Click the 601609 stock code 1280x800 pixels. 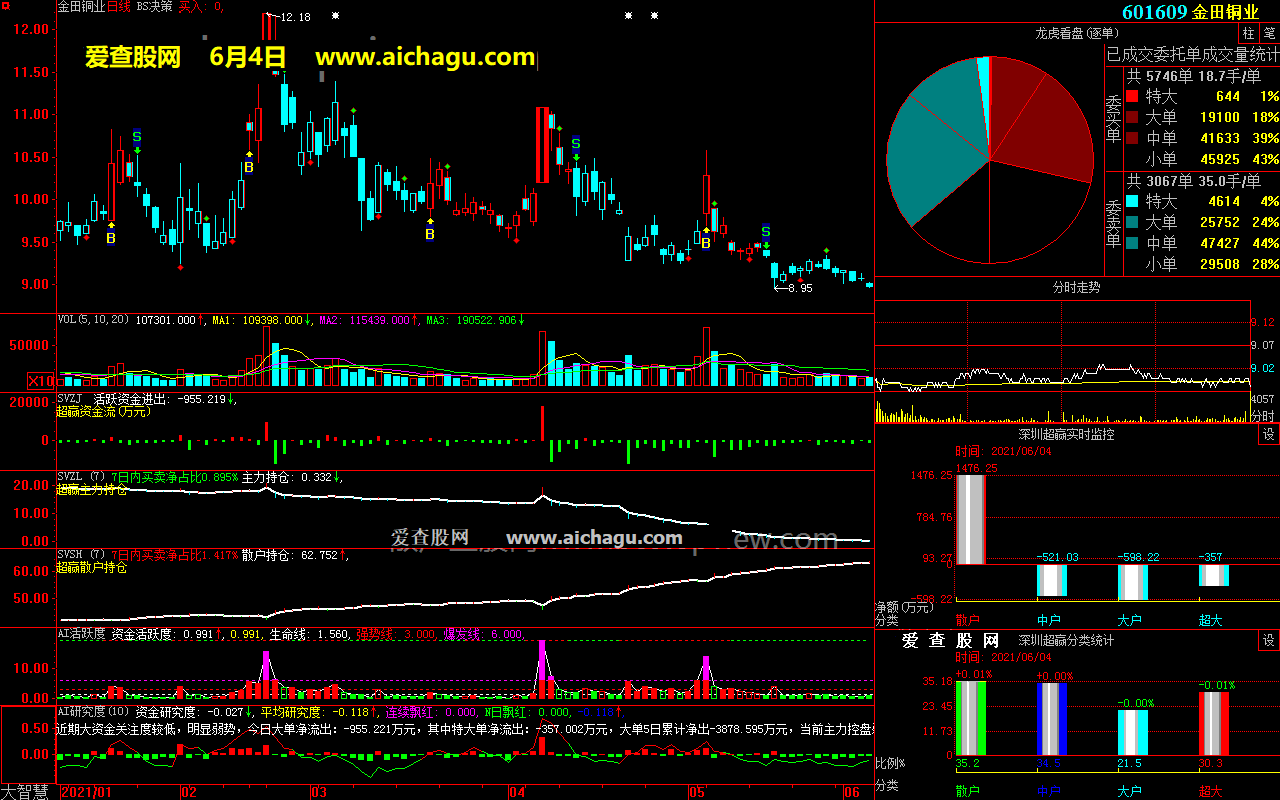pyautogui.click(x=1154, y=12)
